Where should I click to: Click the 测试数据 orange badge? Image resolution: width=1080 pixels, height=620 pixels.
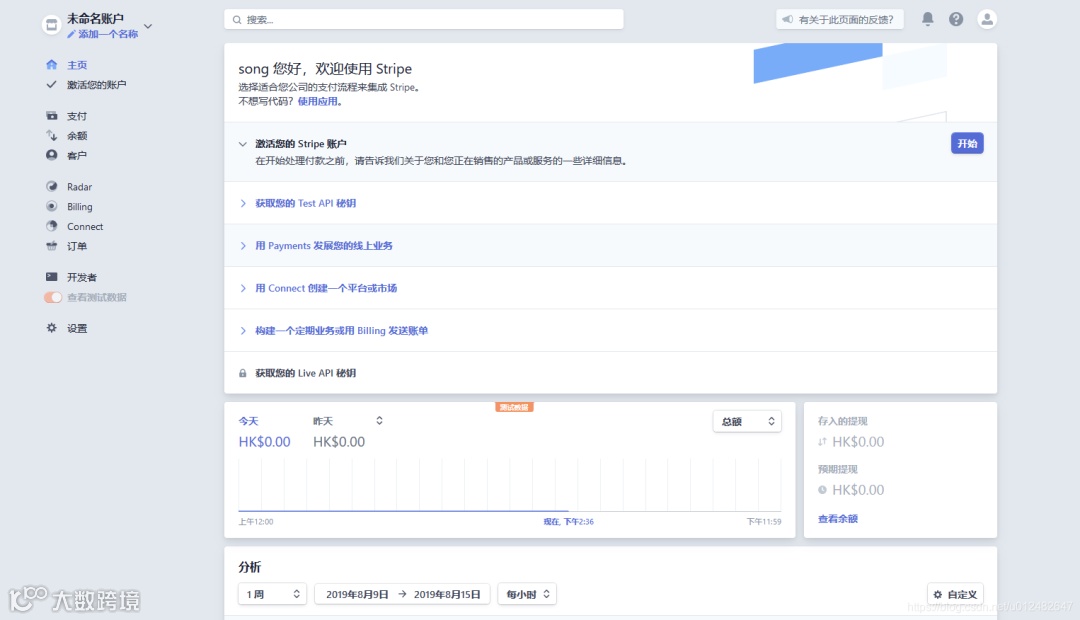[514, 407]
